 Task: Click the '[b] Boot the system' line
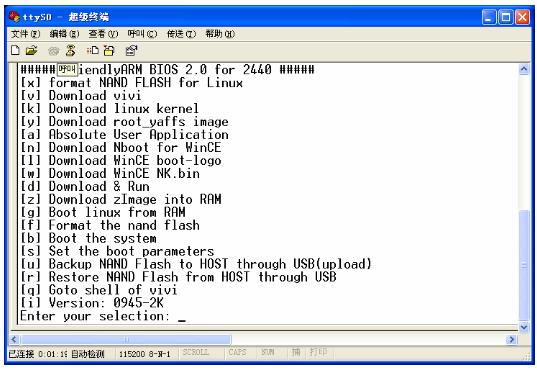[x=88, y=238]
